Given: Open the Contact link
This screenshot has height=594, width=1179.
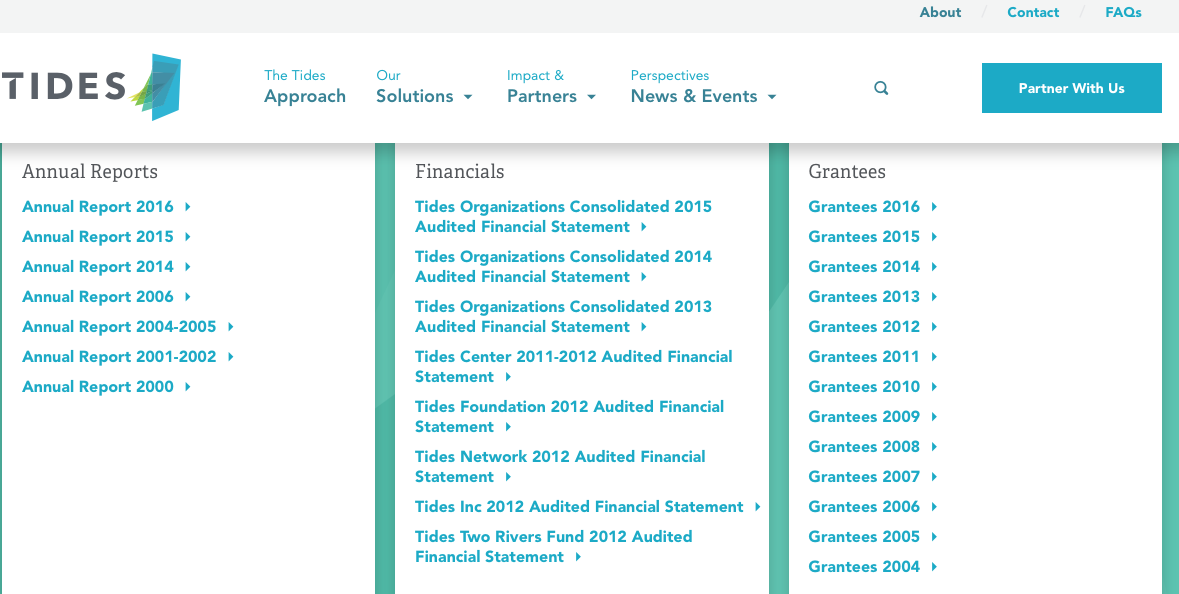Looking at the screenshot, I should pyautogui.click(x=1033, y=13).
